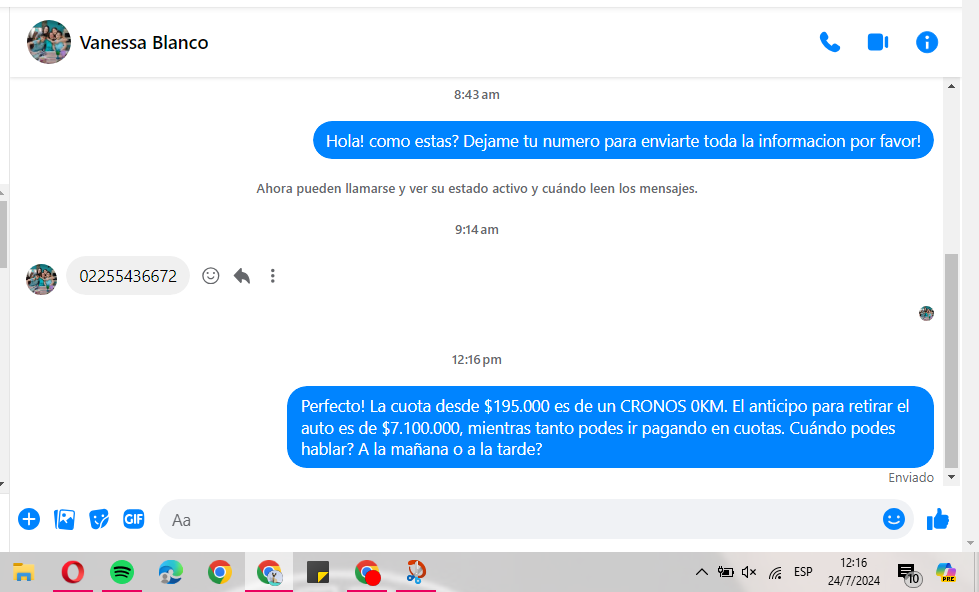The height and width of the screenshot is (592, 979).
Task: Click the 9:14 am timestamp
Action: [x=476, y=230]
